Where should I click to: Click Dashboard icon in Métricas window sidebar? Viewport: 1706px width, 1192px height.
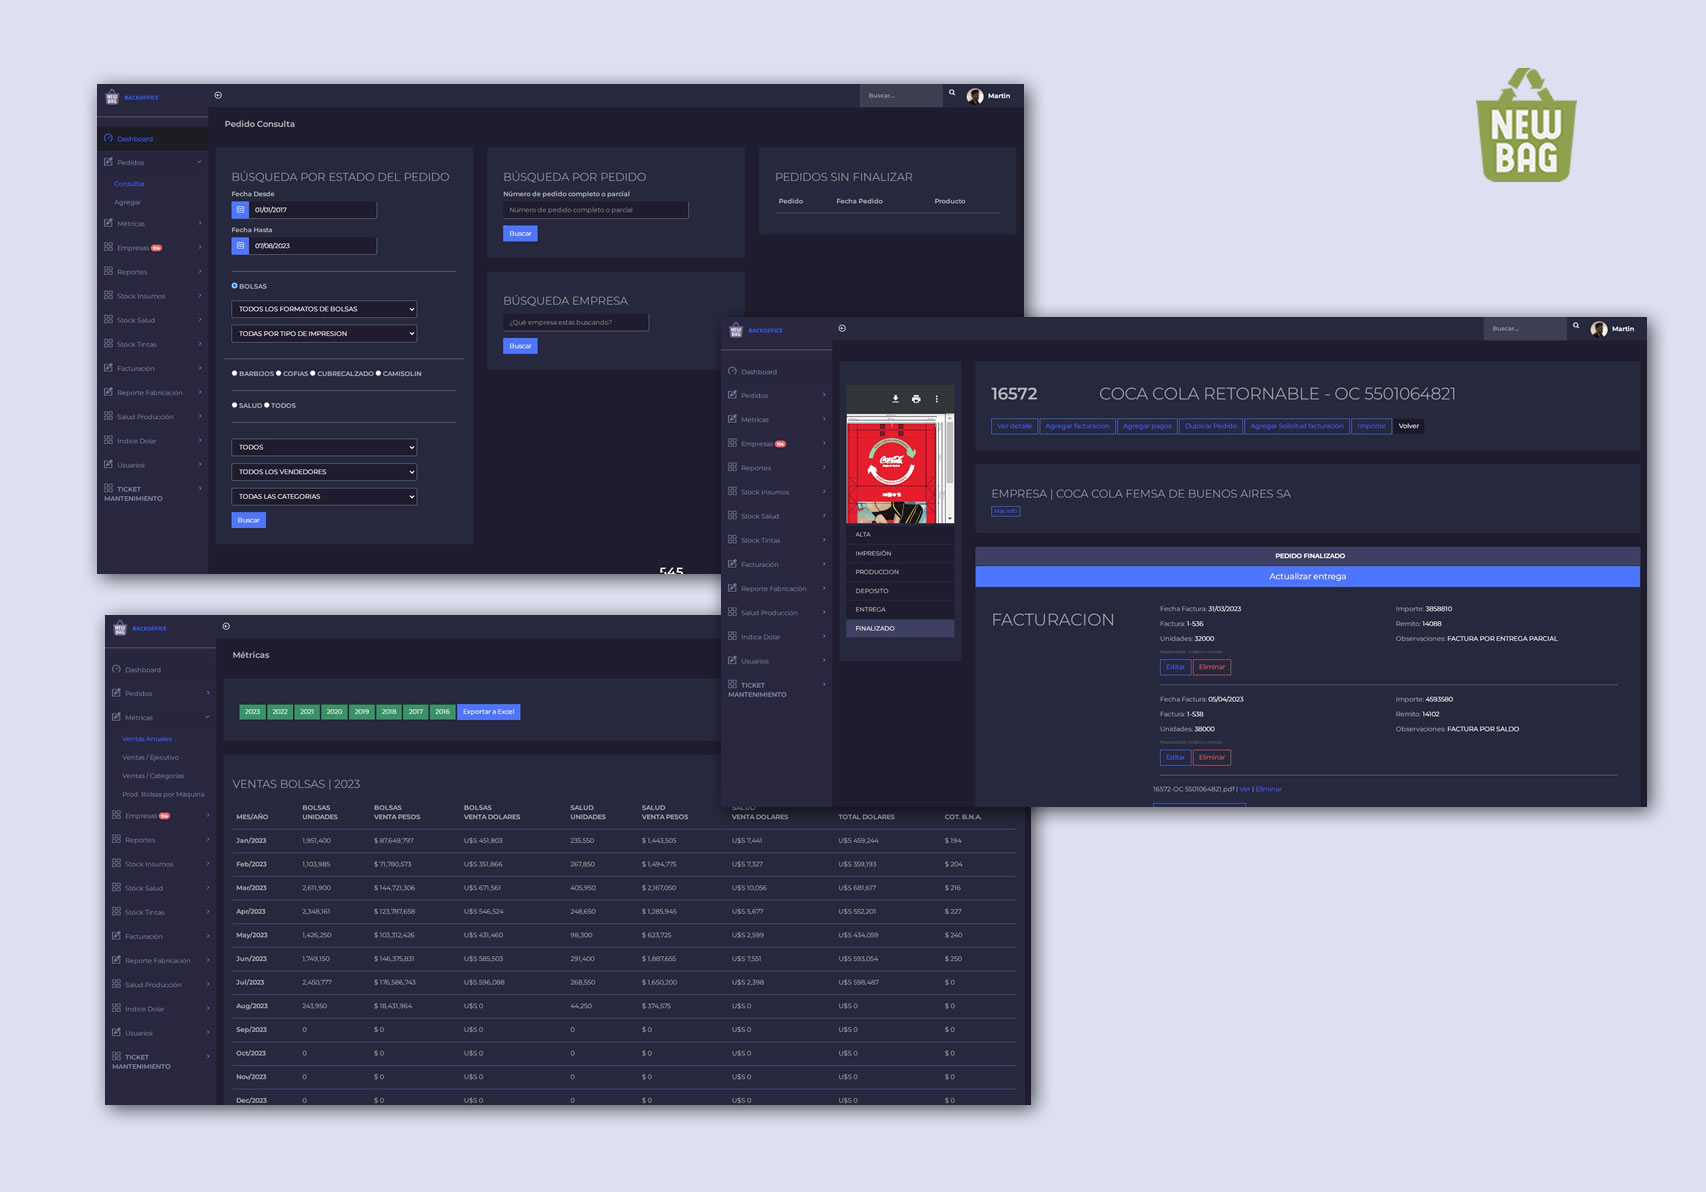[117, 669]
